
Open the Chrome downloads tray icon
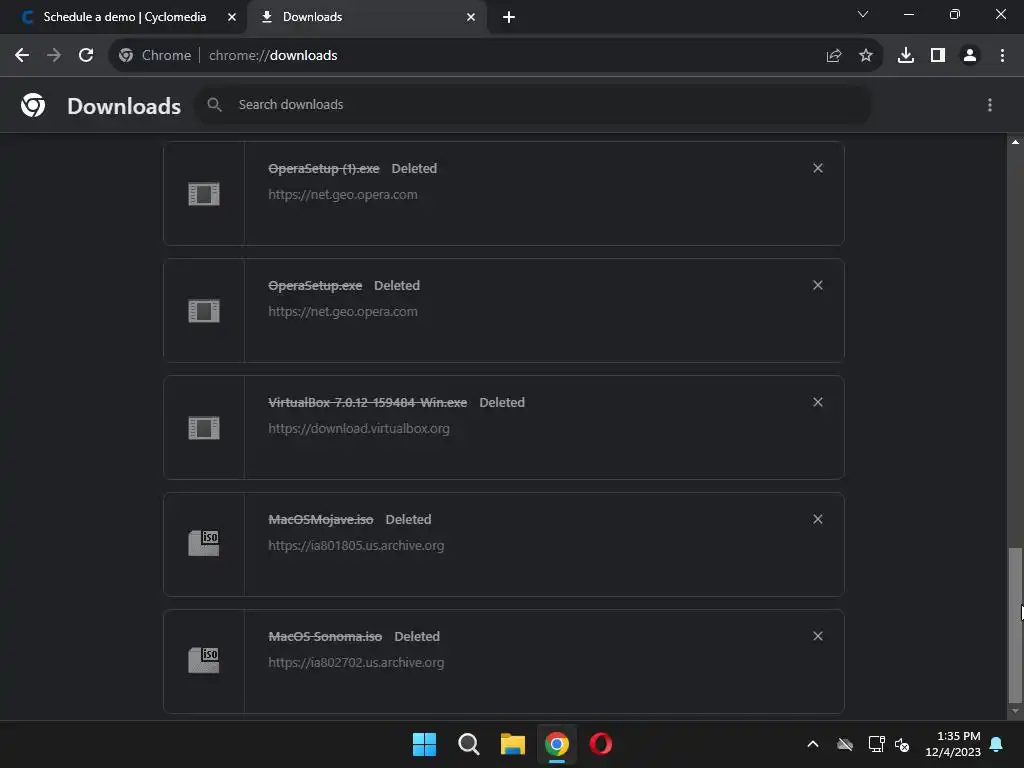click(906, 56)
